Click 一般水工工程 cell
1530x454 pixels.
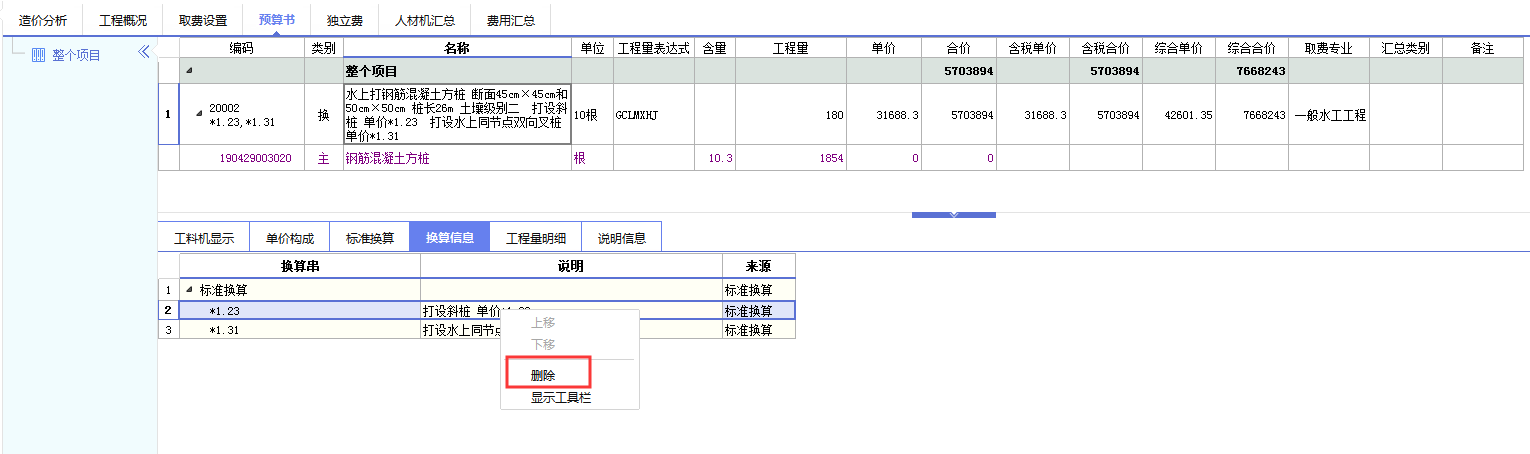click(1329, 114)
